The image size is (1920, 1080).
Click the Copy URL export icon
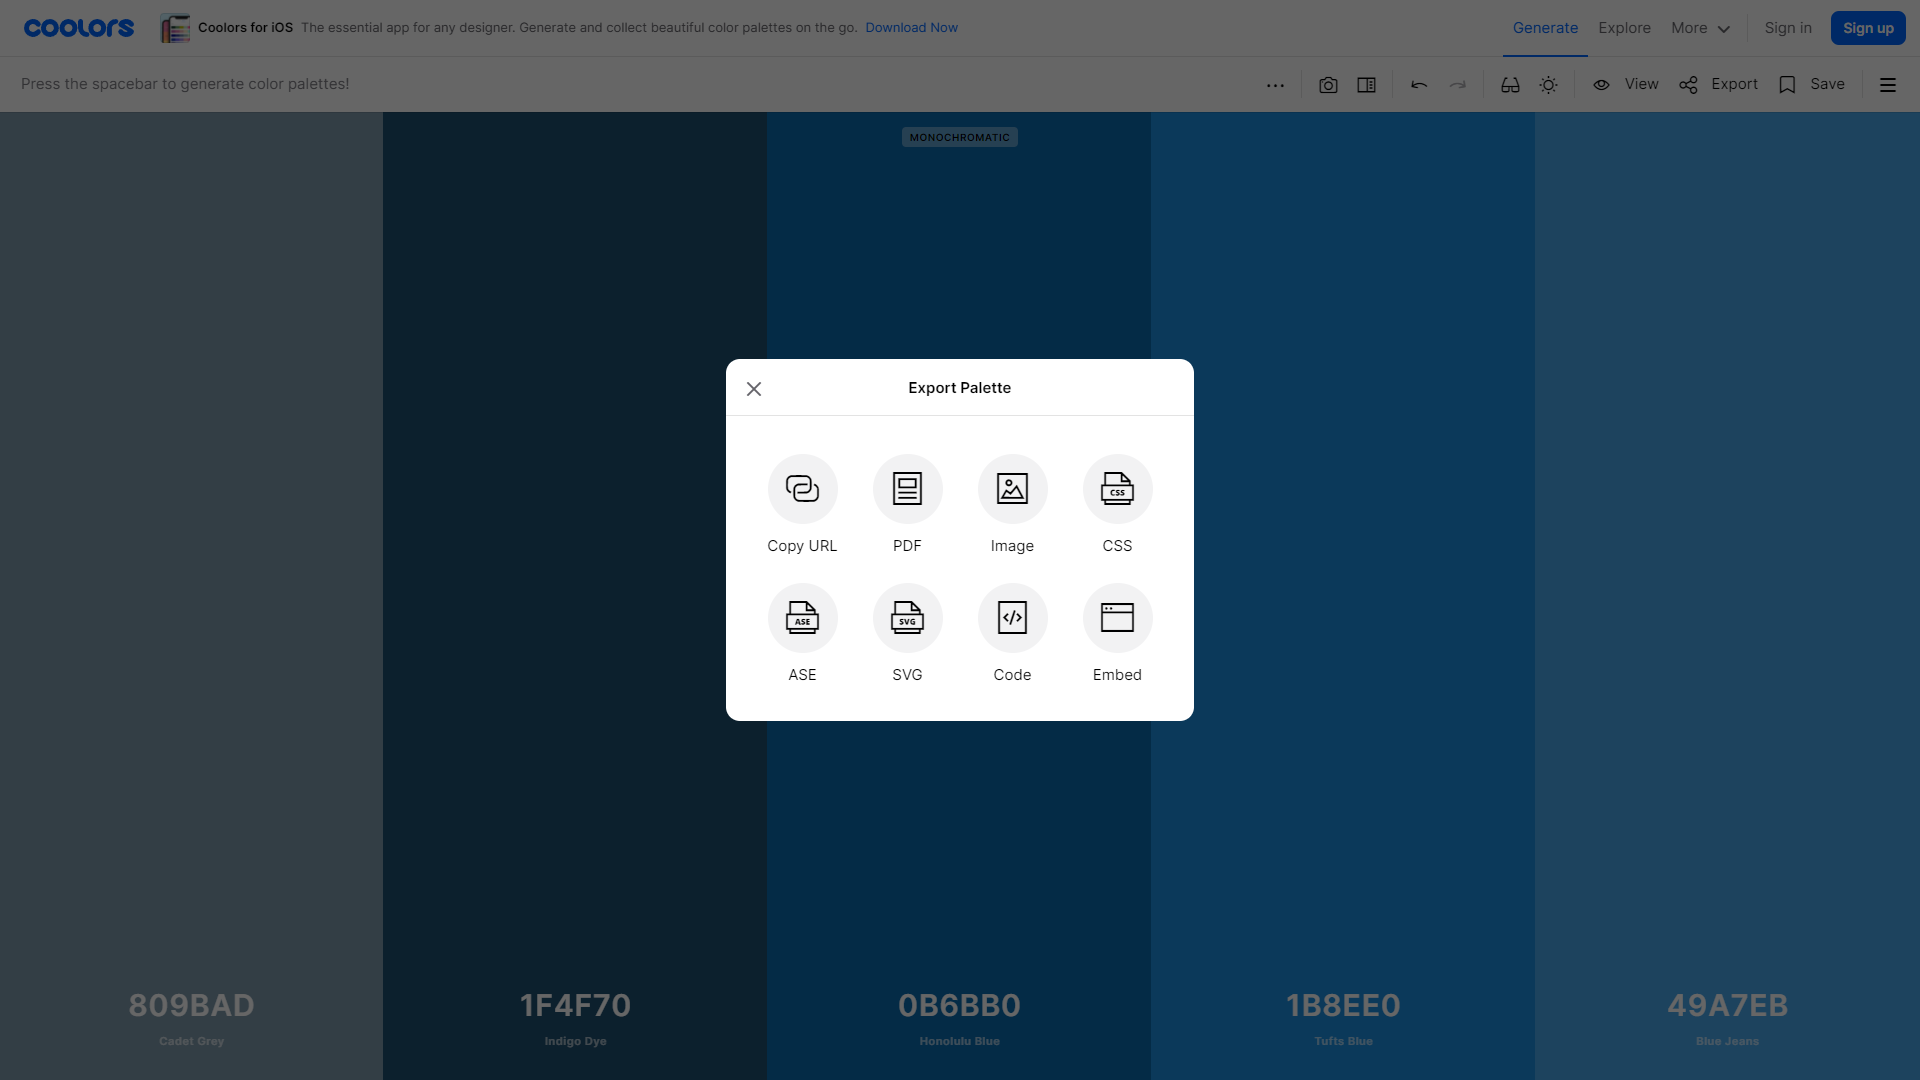802,488
